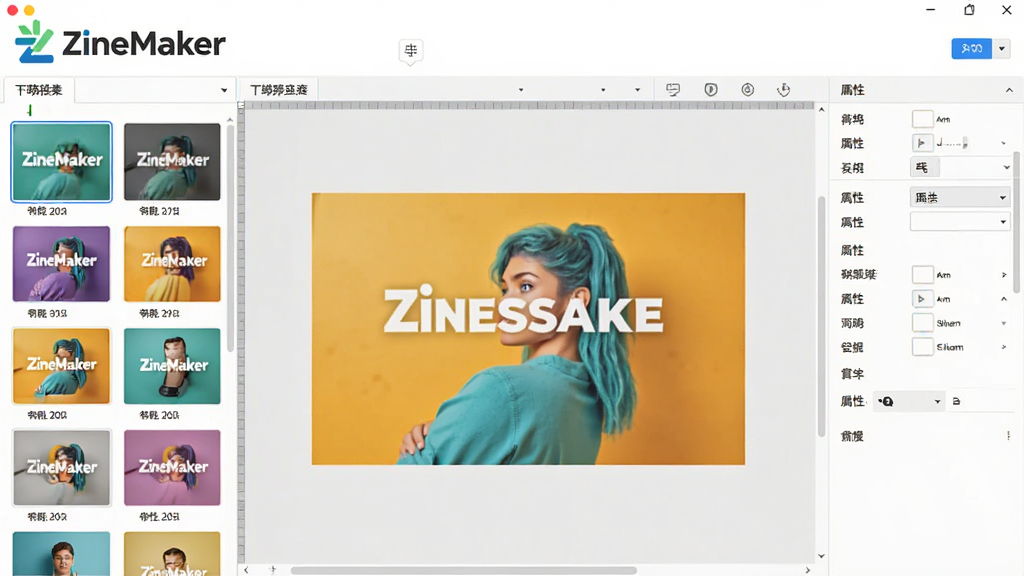Select the orange thumbnail beside the purple one
1024x576 pixels.
point(172,264)
